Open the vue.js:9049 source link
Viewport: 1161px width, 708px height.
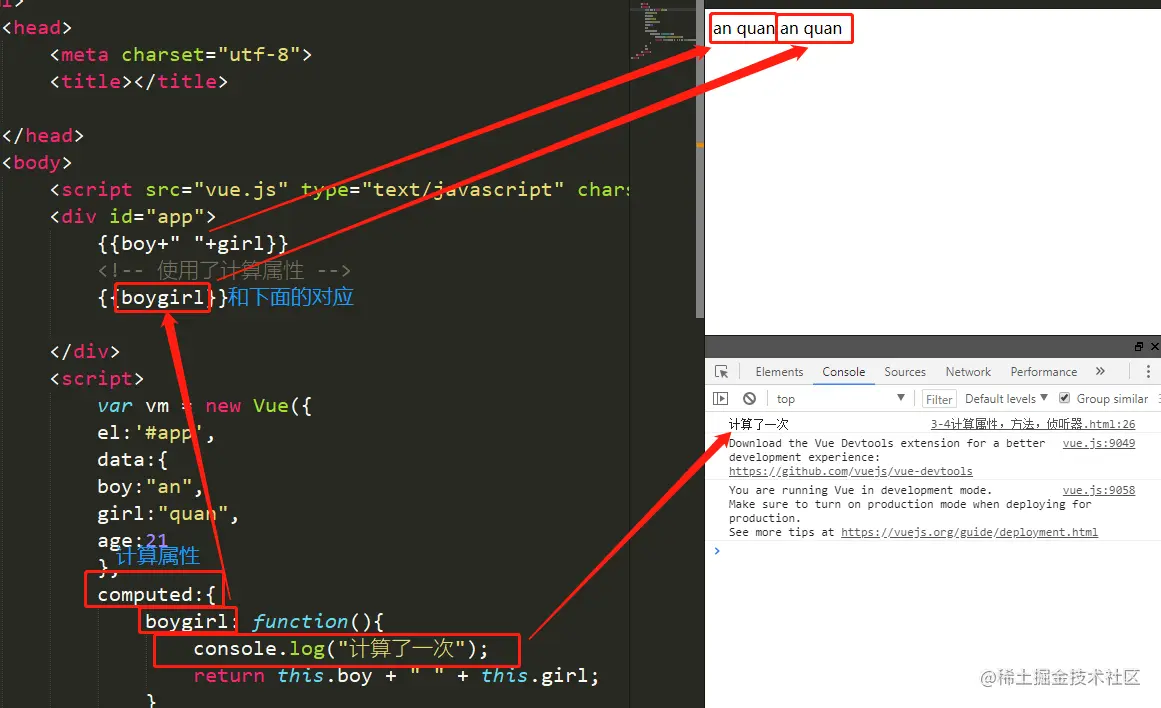coord(1098,443)
